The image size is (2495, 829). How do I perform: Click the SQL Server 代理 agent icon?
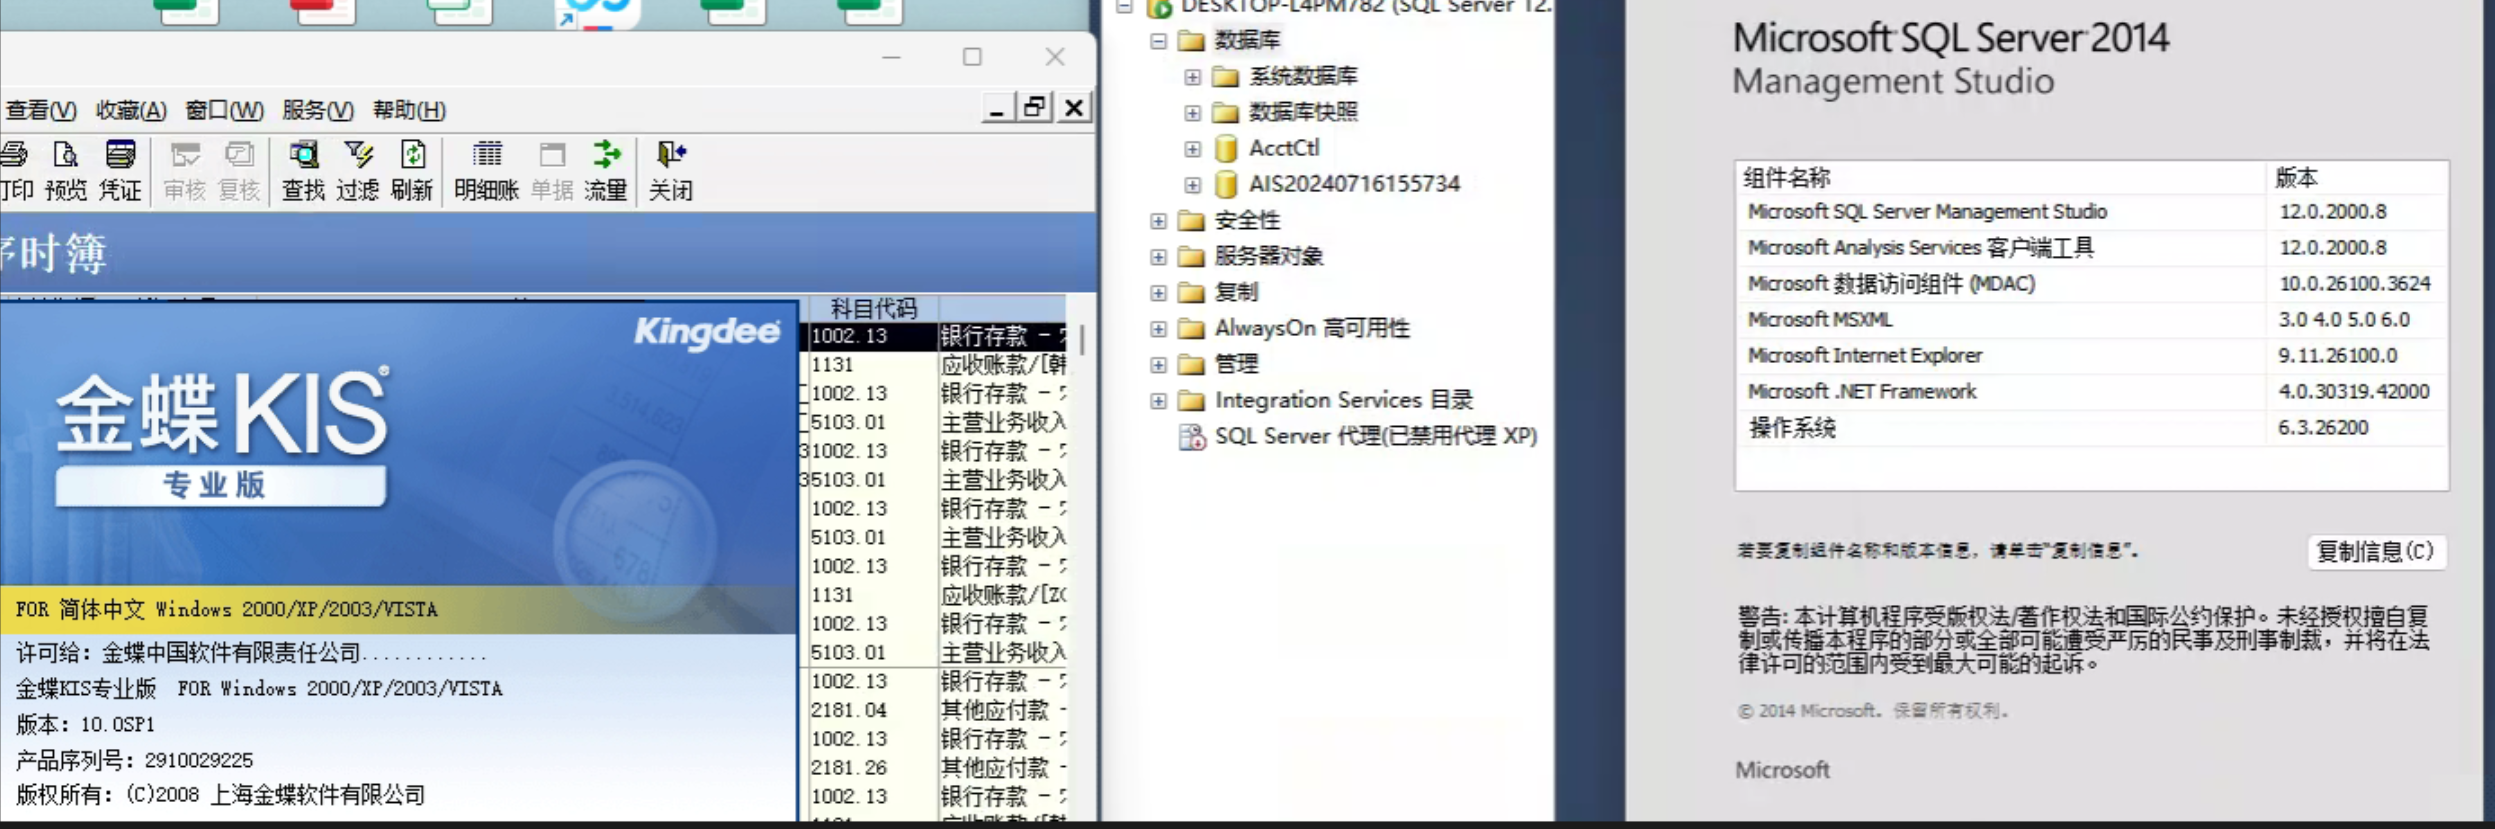(x=1192, y=437)
